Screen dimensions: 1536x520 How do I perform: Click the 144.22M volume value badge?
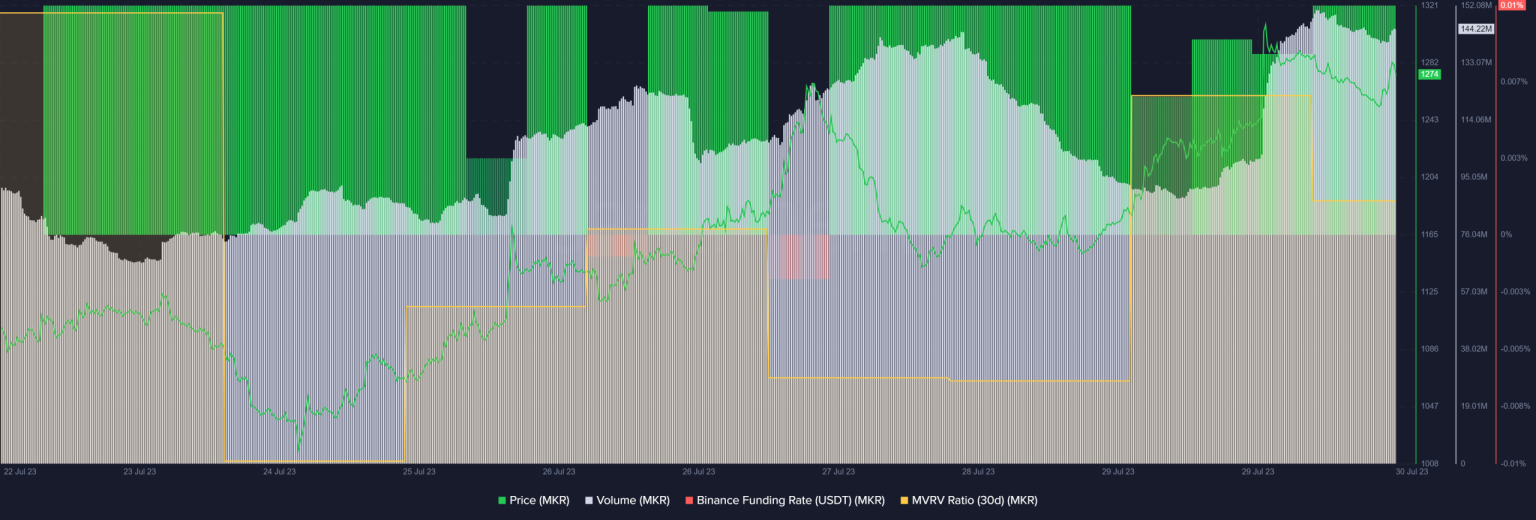click(x=1476, y=29)
